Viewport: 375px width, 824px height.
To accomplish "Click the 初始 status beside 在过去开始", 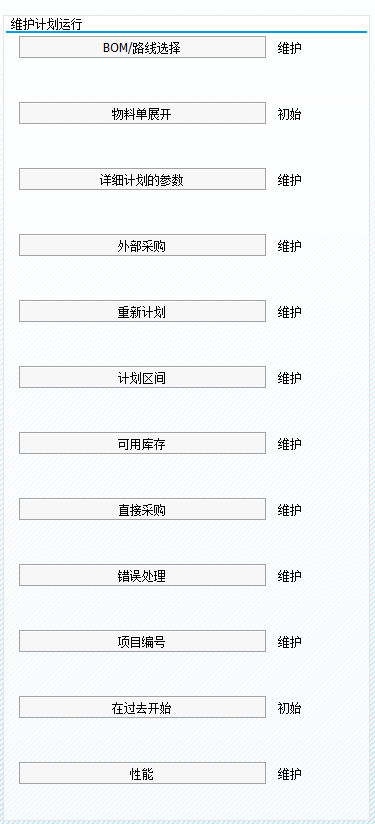I will [x=289, y=708].
